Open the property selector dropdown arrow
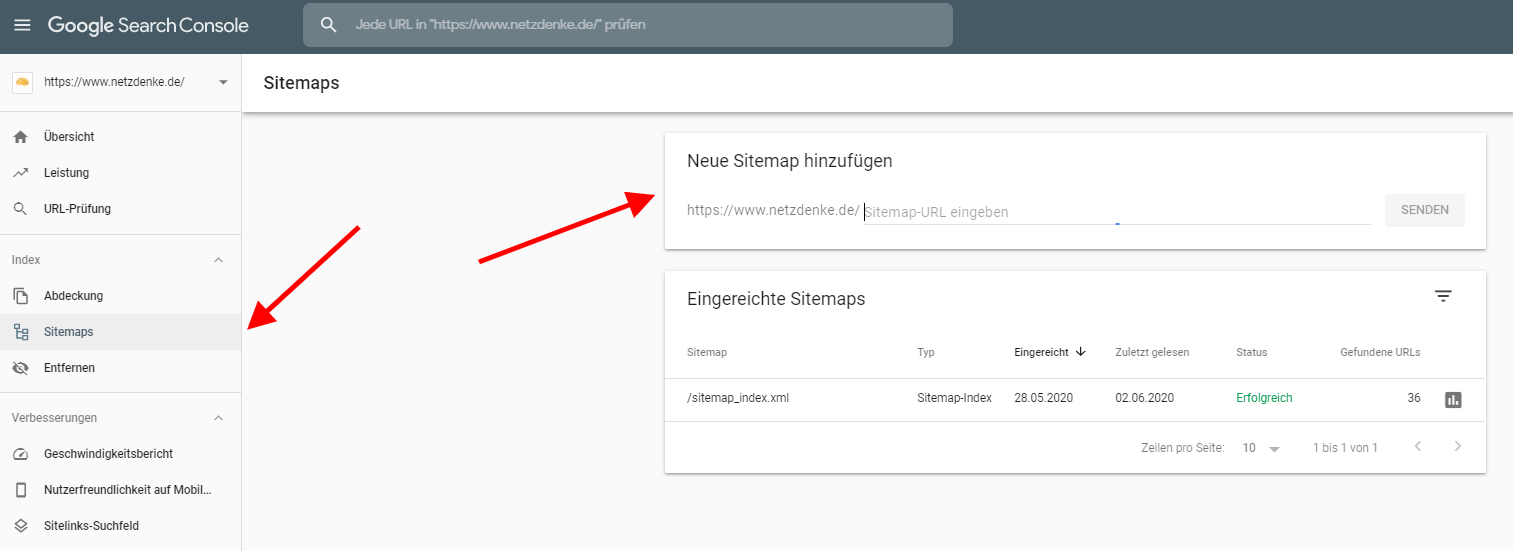The height and width of the screenshot is (551, 1513). [x=223, y=82]
